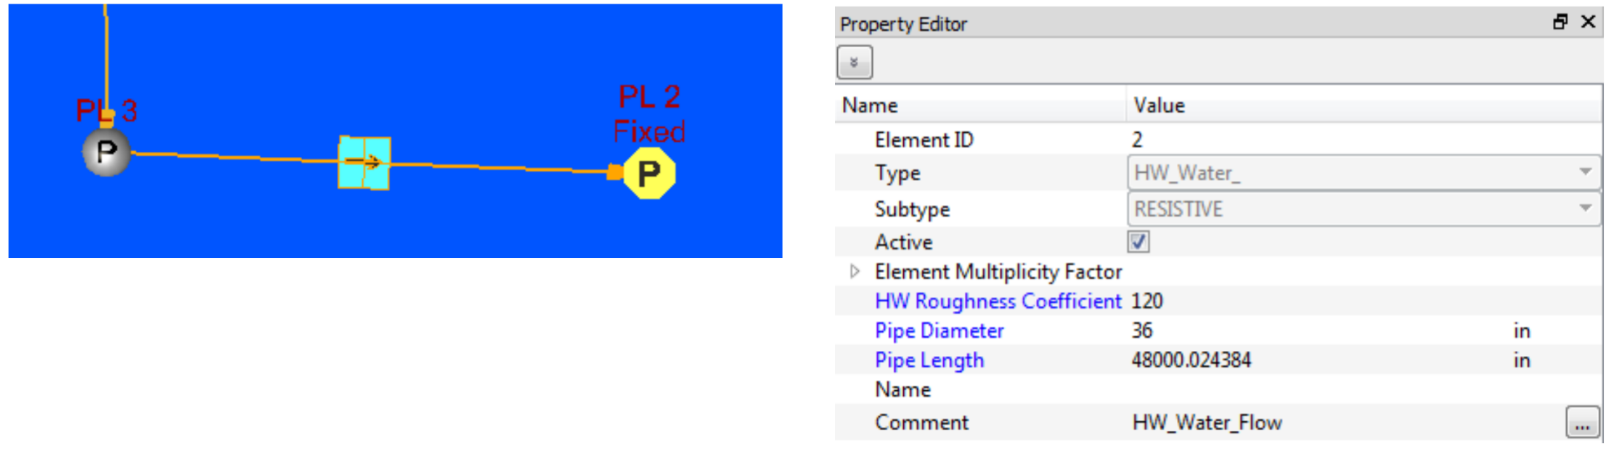Screen dimensions: 1619x454
Task: Select the yellow PL 2 fixed pressure node
Action: [648, 174]
